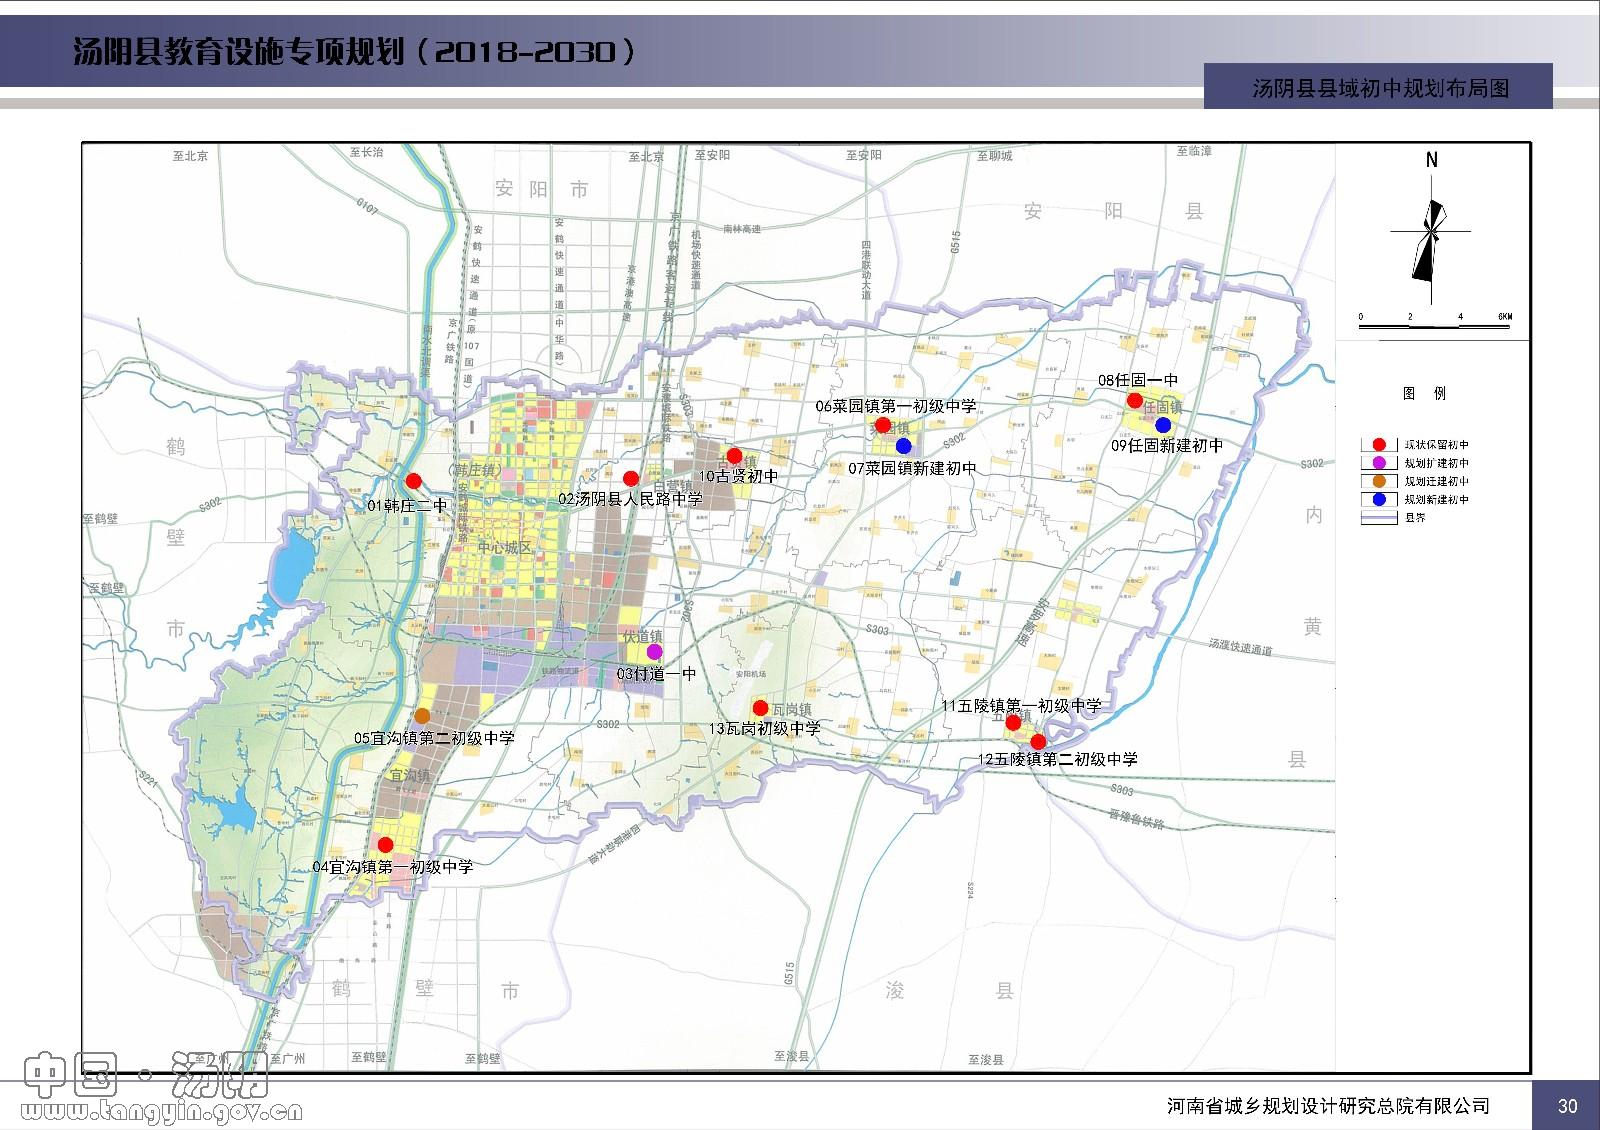
Task: Click the label text 05宜沟镇第二初级中学
Action: pyautogui.click(x=435, y=738)
